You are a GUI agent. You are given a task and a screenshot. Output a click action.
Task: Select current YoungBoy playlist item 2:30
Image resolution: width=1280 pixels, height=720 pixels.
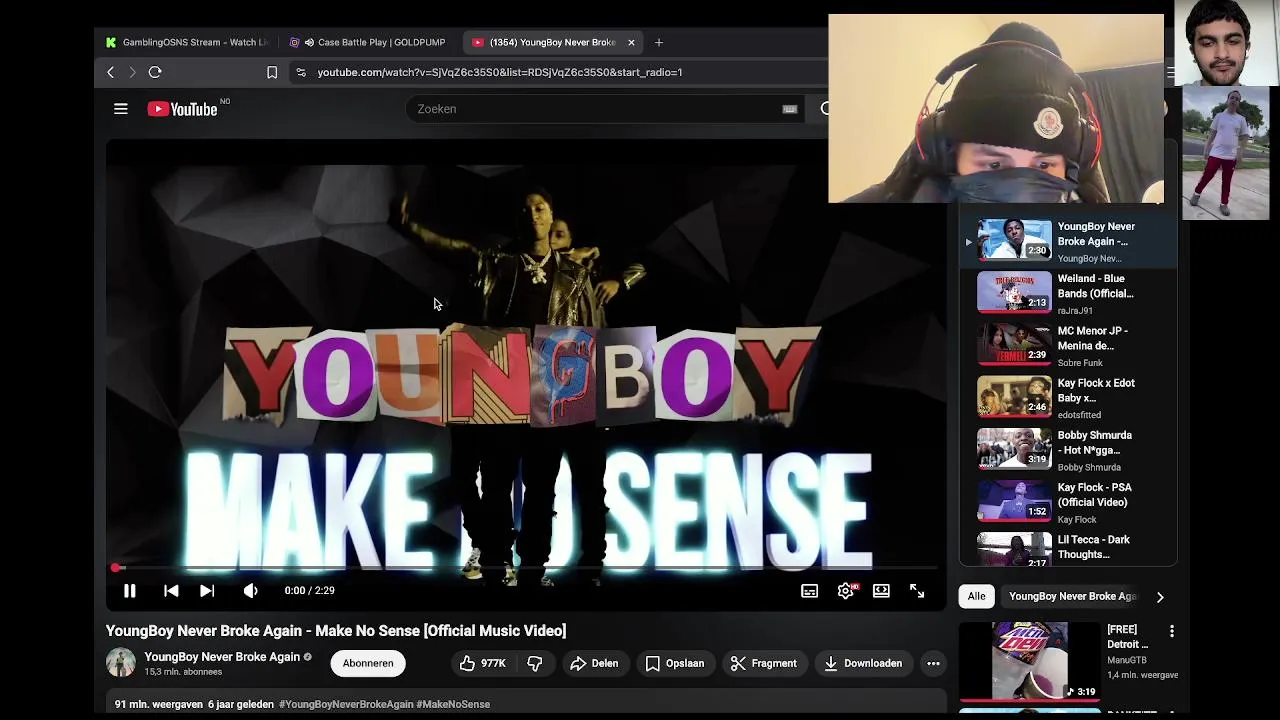point(1066,241)
